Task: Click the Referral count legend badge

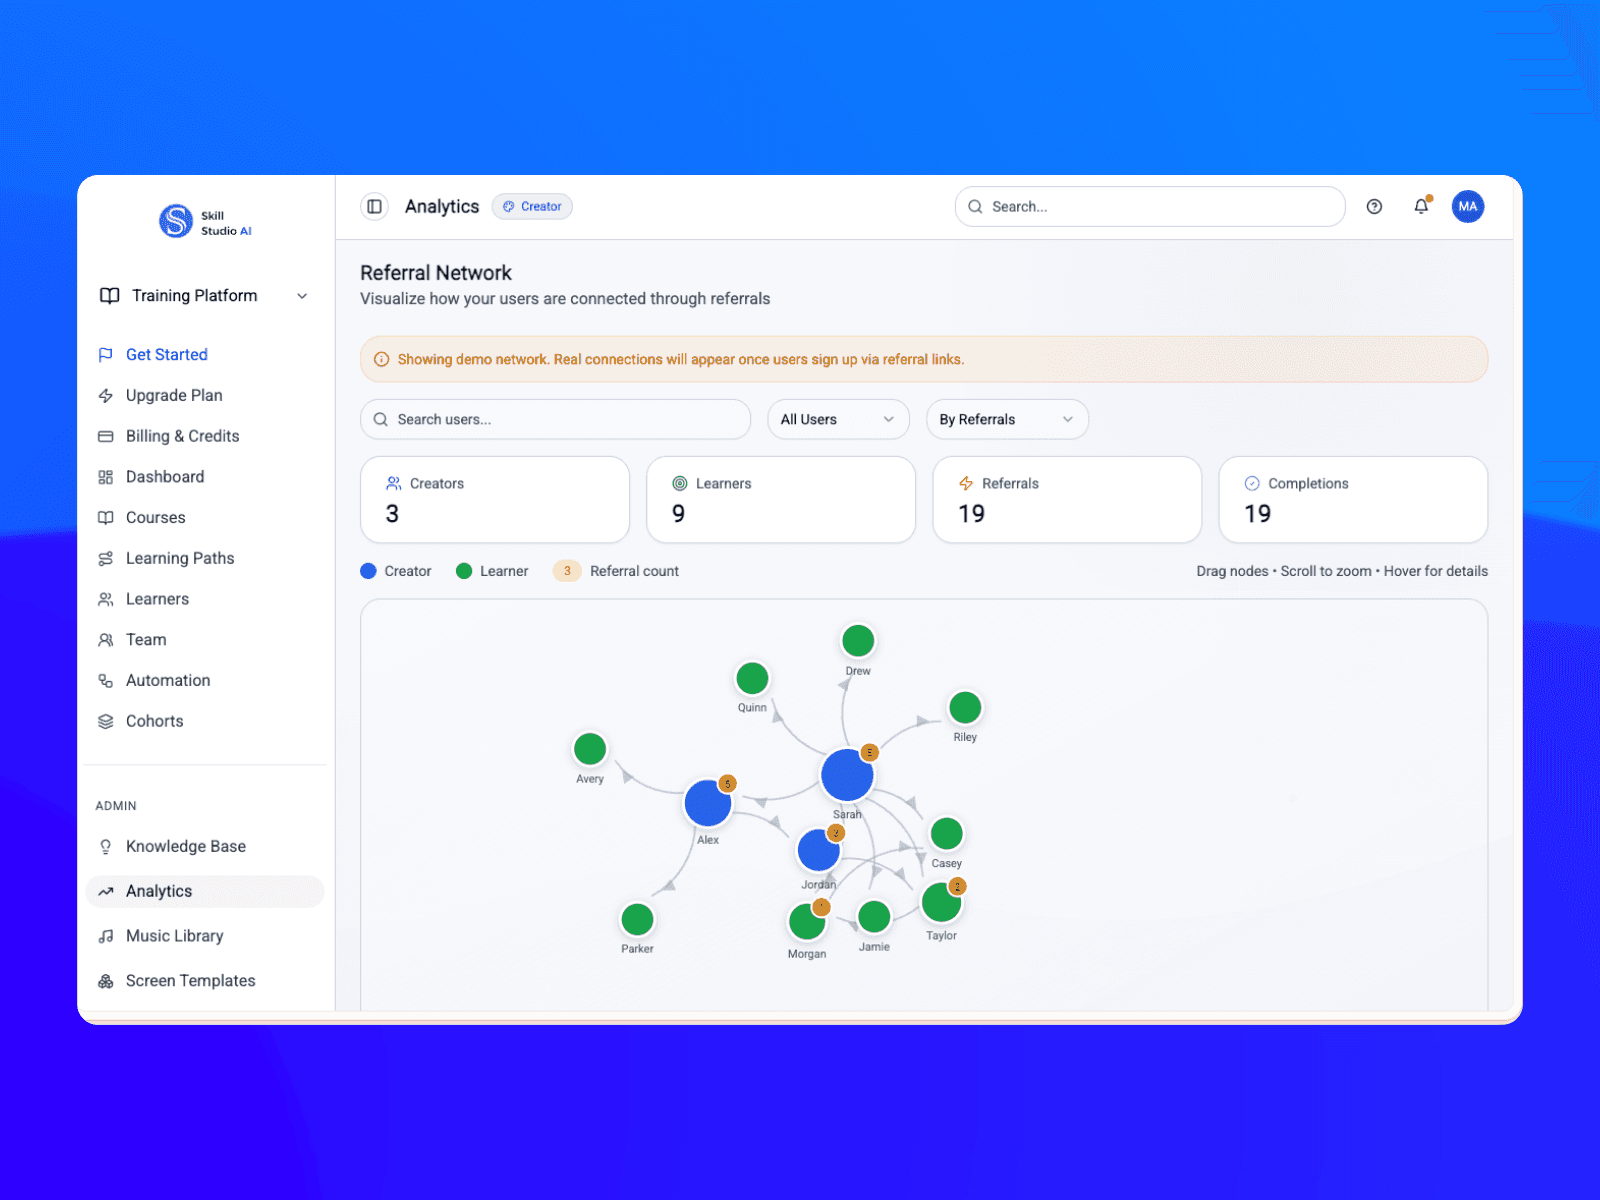Action: (x=567, y=571)
